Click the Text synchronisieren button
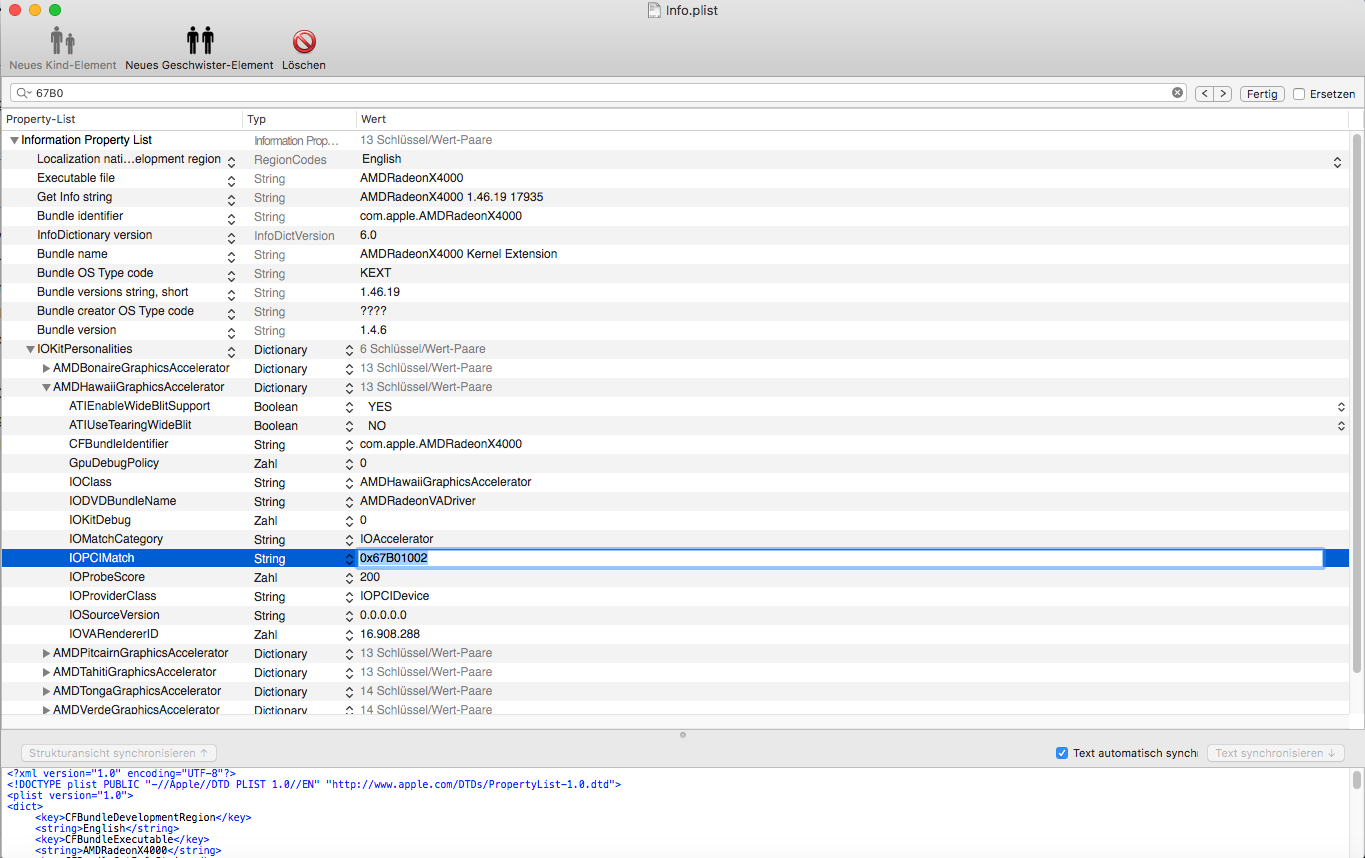Screen dimensions: 1365x858 click(1275, 753)
